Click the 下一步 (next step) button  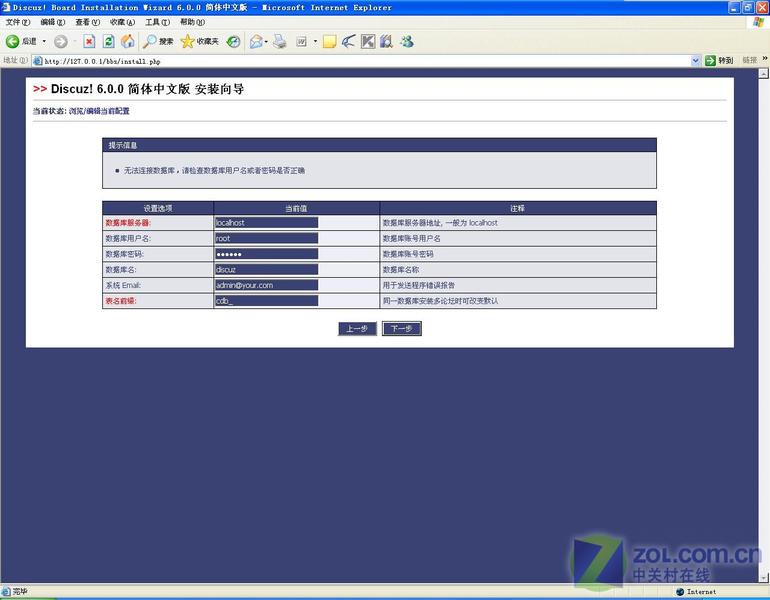(402, 328)
